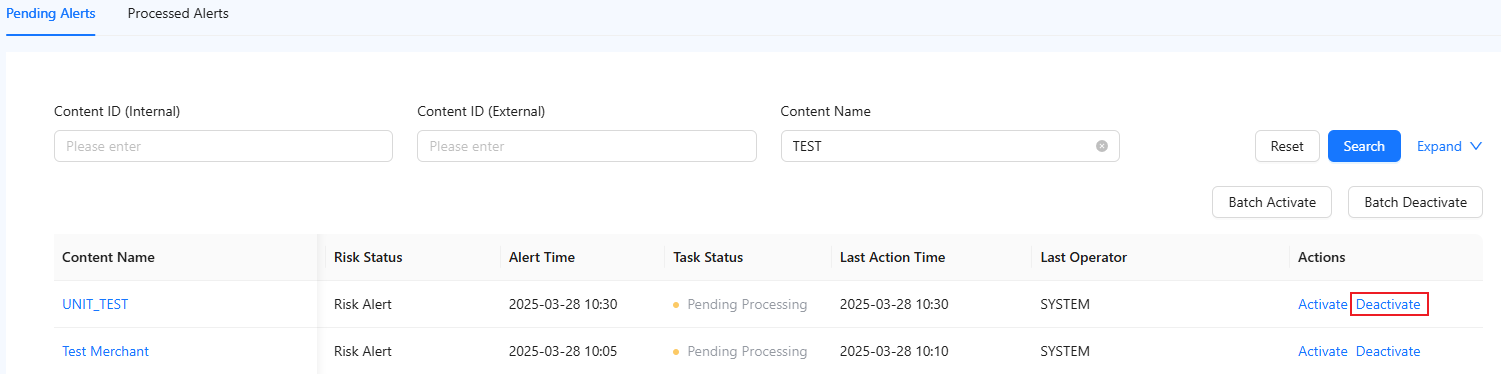Focus the Content ID (Internal) input
The height and width of the screenshot is (374, 1501).
click(223, 146)
